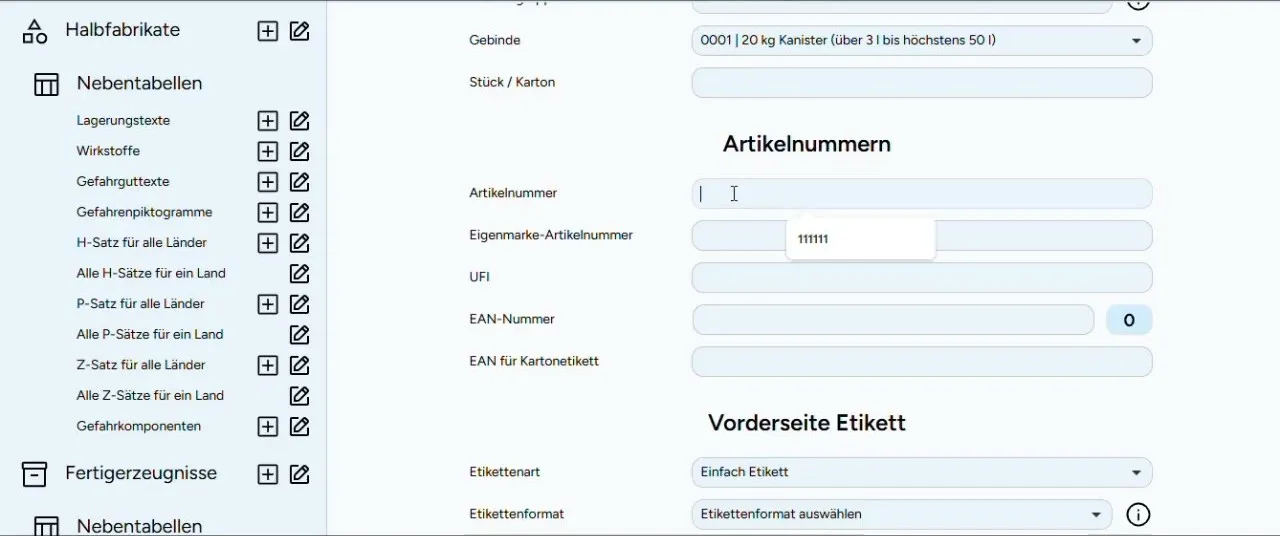Screen dimensions: 1280x536
Task: Add new Gefahrguttexte entry
Action: (x=267, y=182)
